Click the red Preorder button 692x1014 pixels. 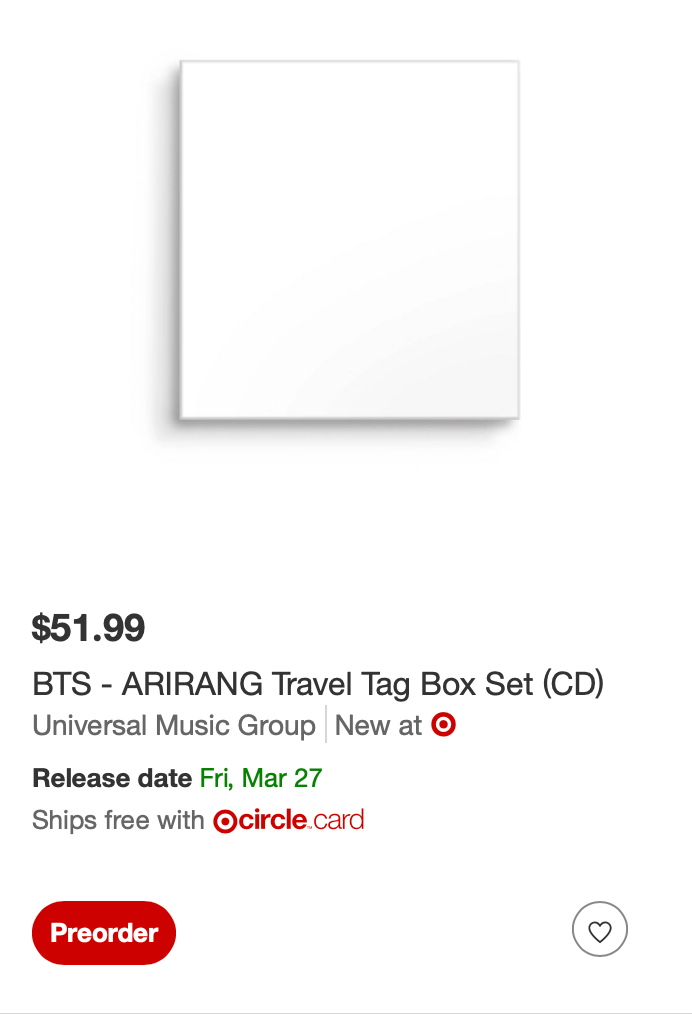[x=104, y=933]
